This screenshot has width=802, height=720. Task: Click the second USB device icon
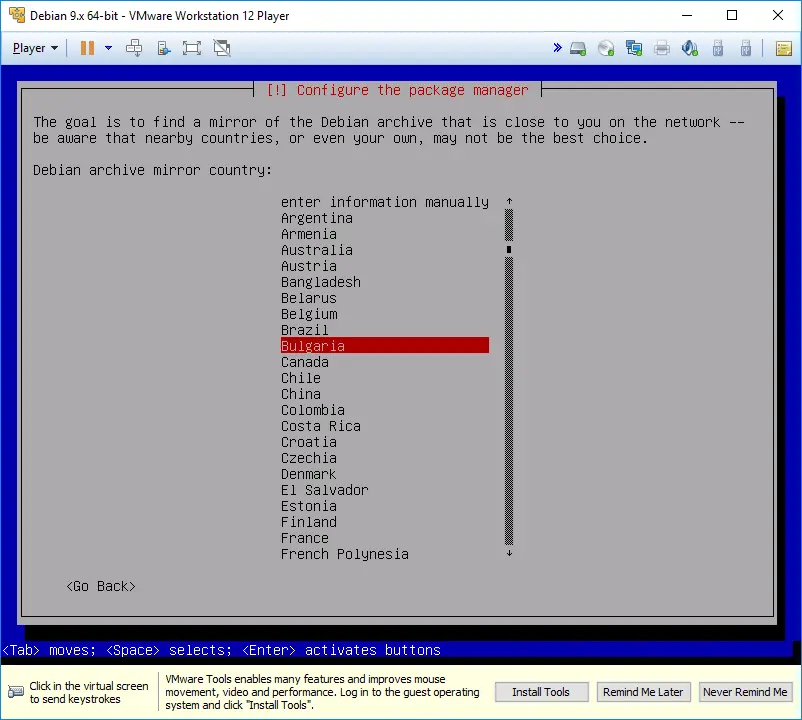click(746, 49)
